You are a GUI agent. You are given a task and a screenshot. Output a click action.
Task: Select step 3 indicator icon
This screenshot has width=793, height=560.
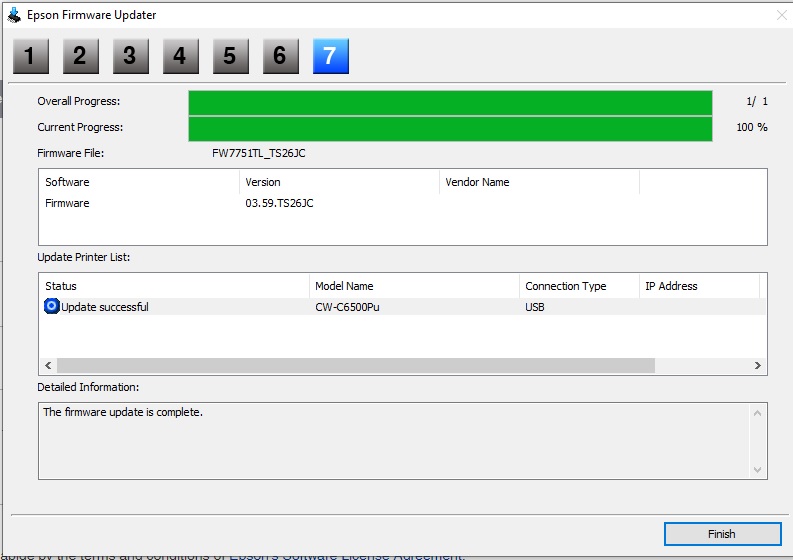131,56
